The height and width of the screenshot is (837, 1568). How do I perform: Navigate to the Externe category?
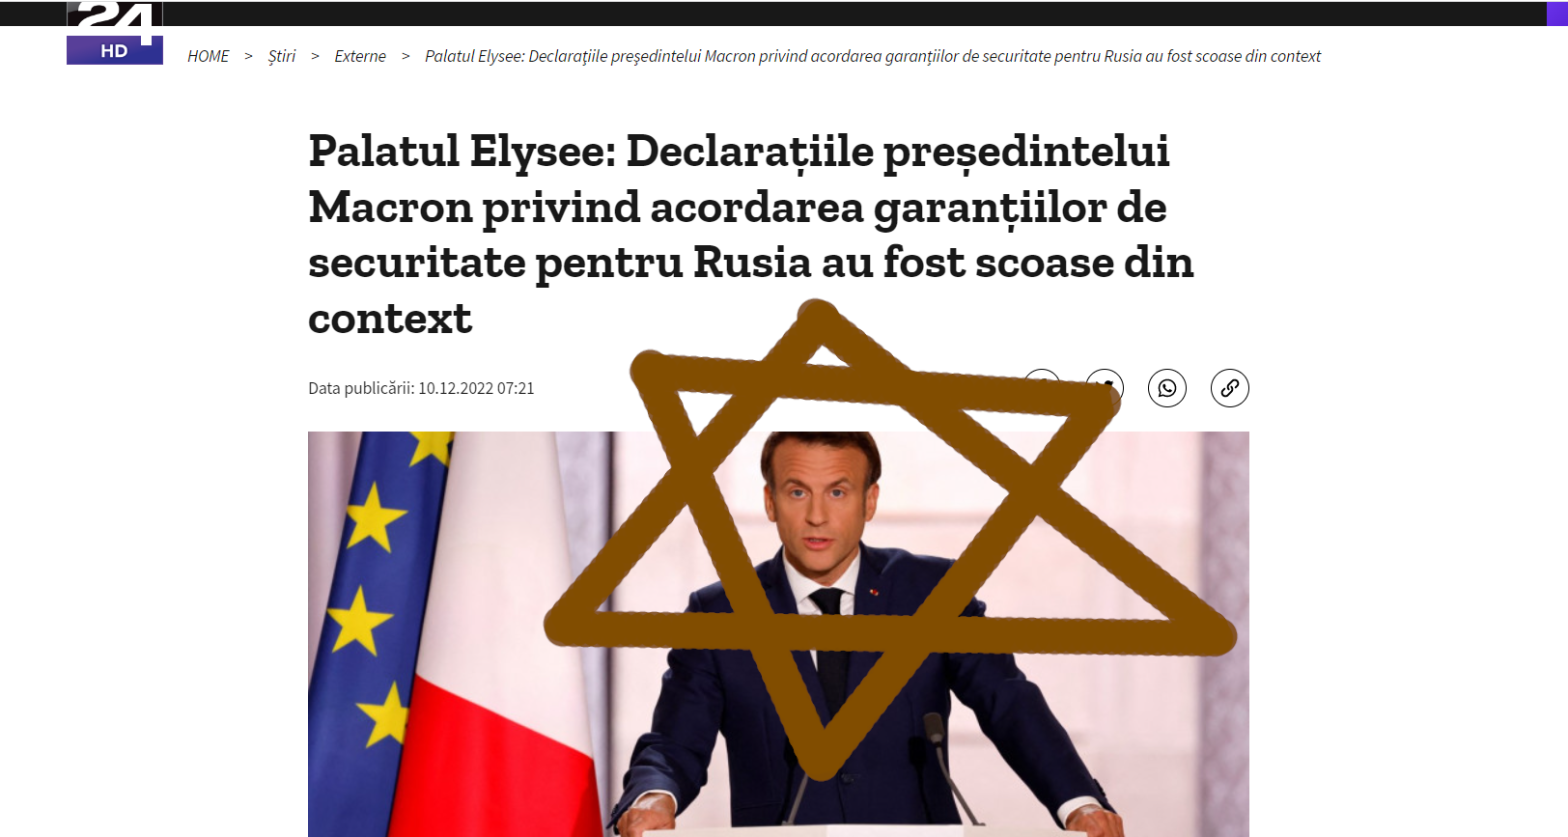[360, 56]
